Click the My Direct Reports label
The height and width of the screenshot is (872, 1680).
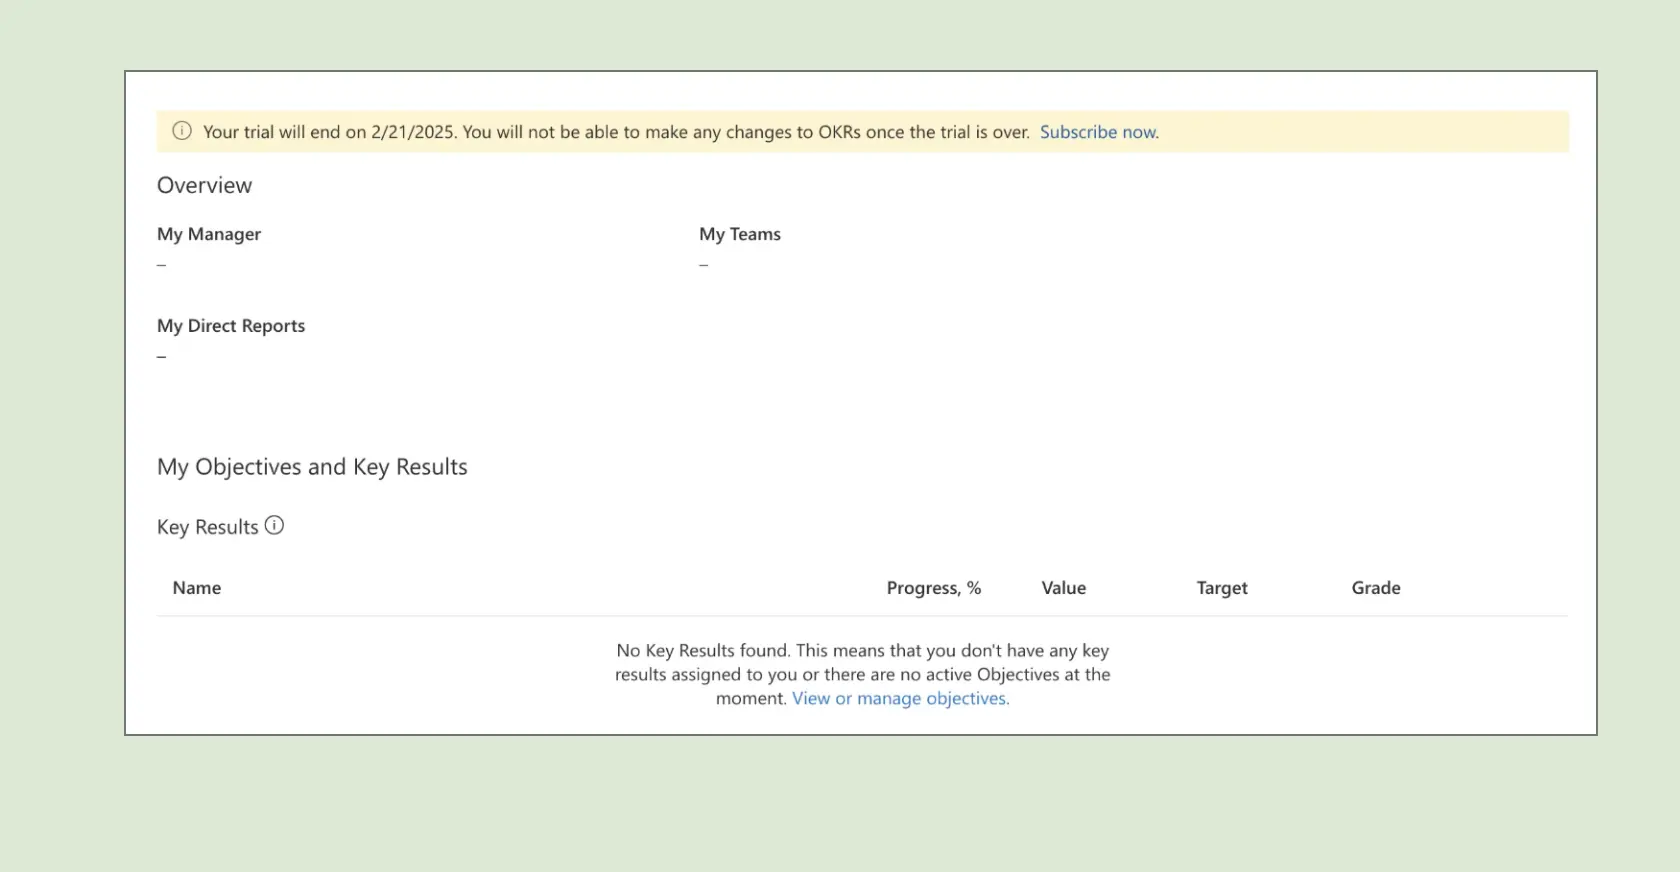[x=231, y=326]
